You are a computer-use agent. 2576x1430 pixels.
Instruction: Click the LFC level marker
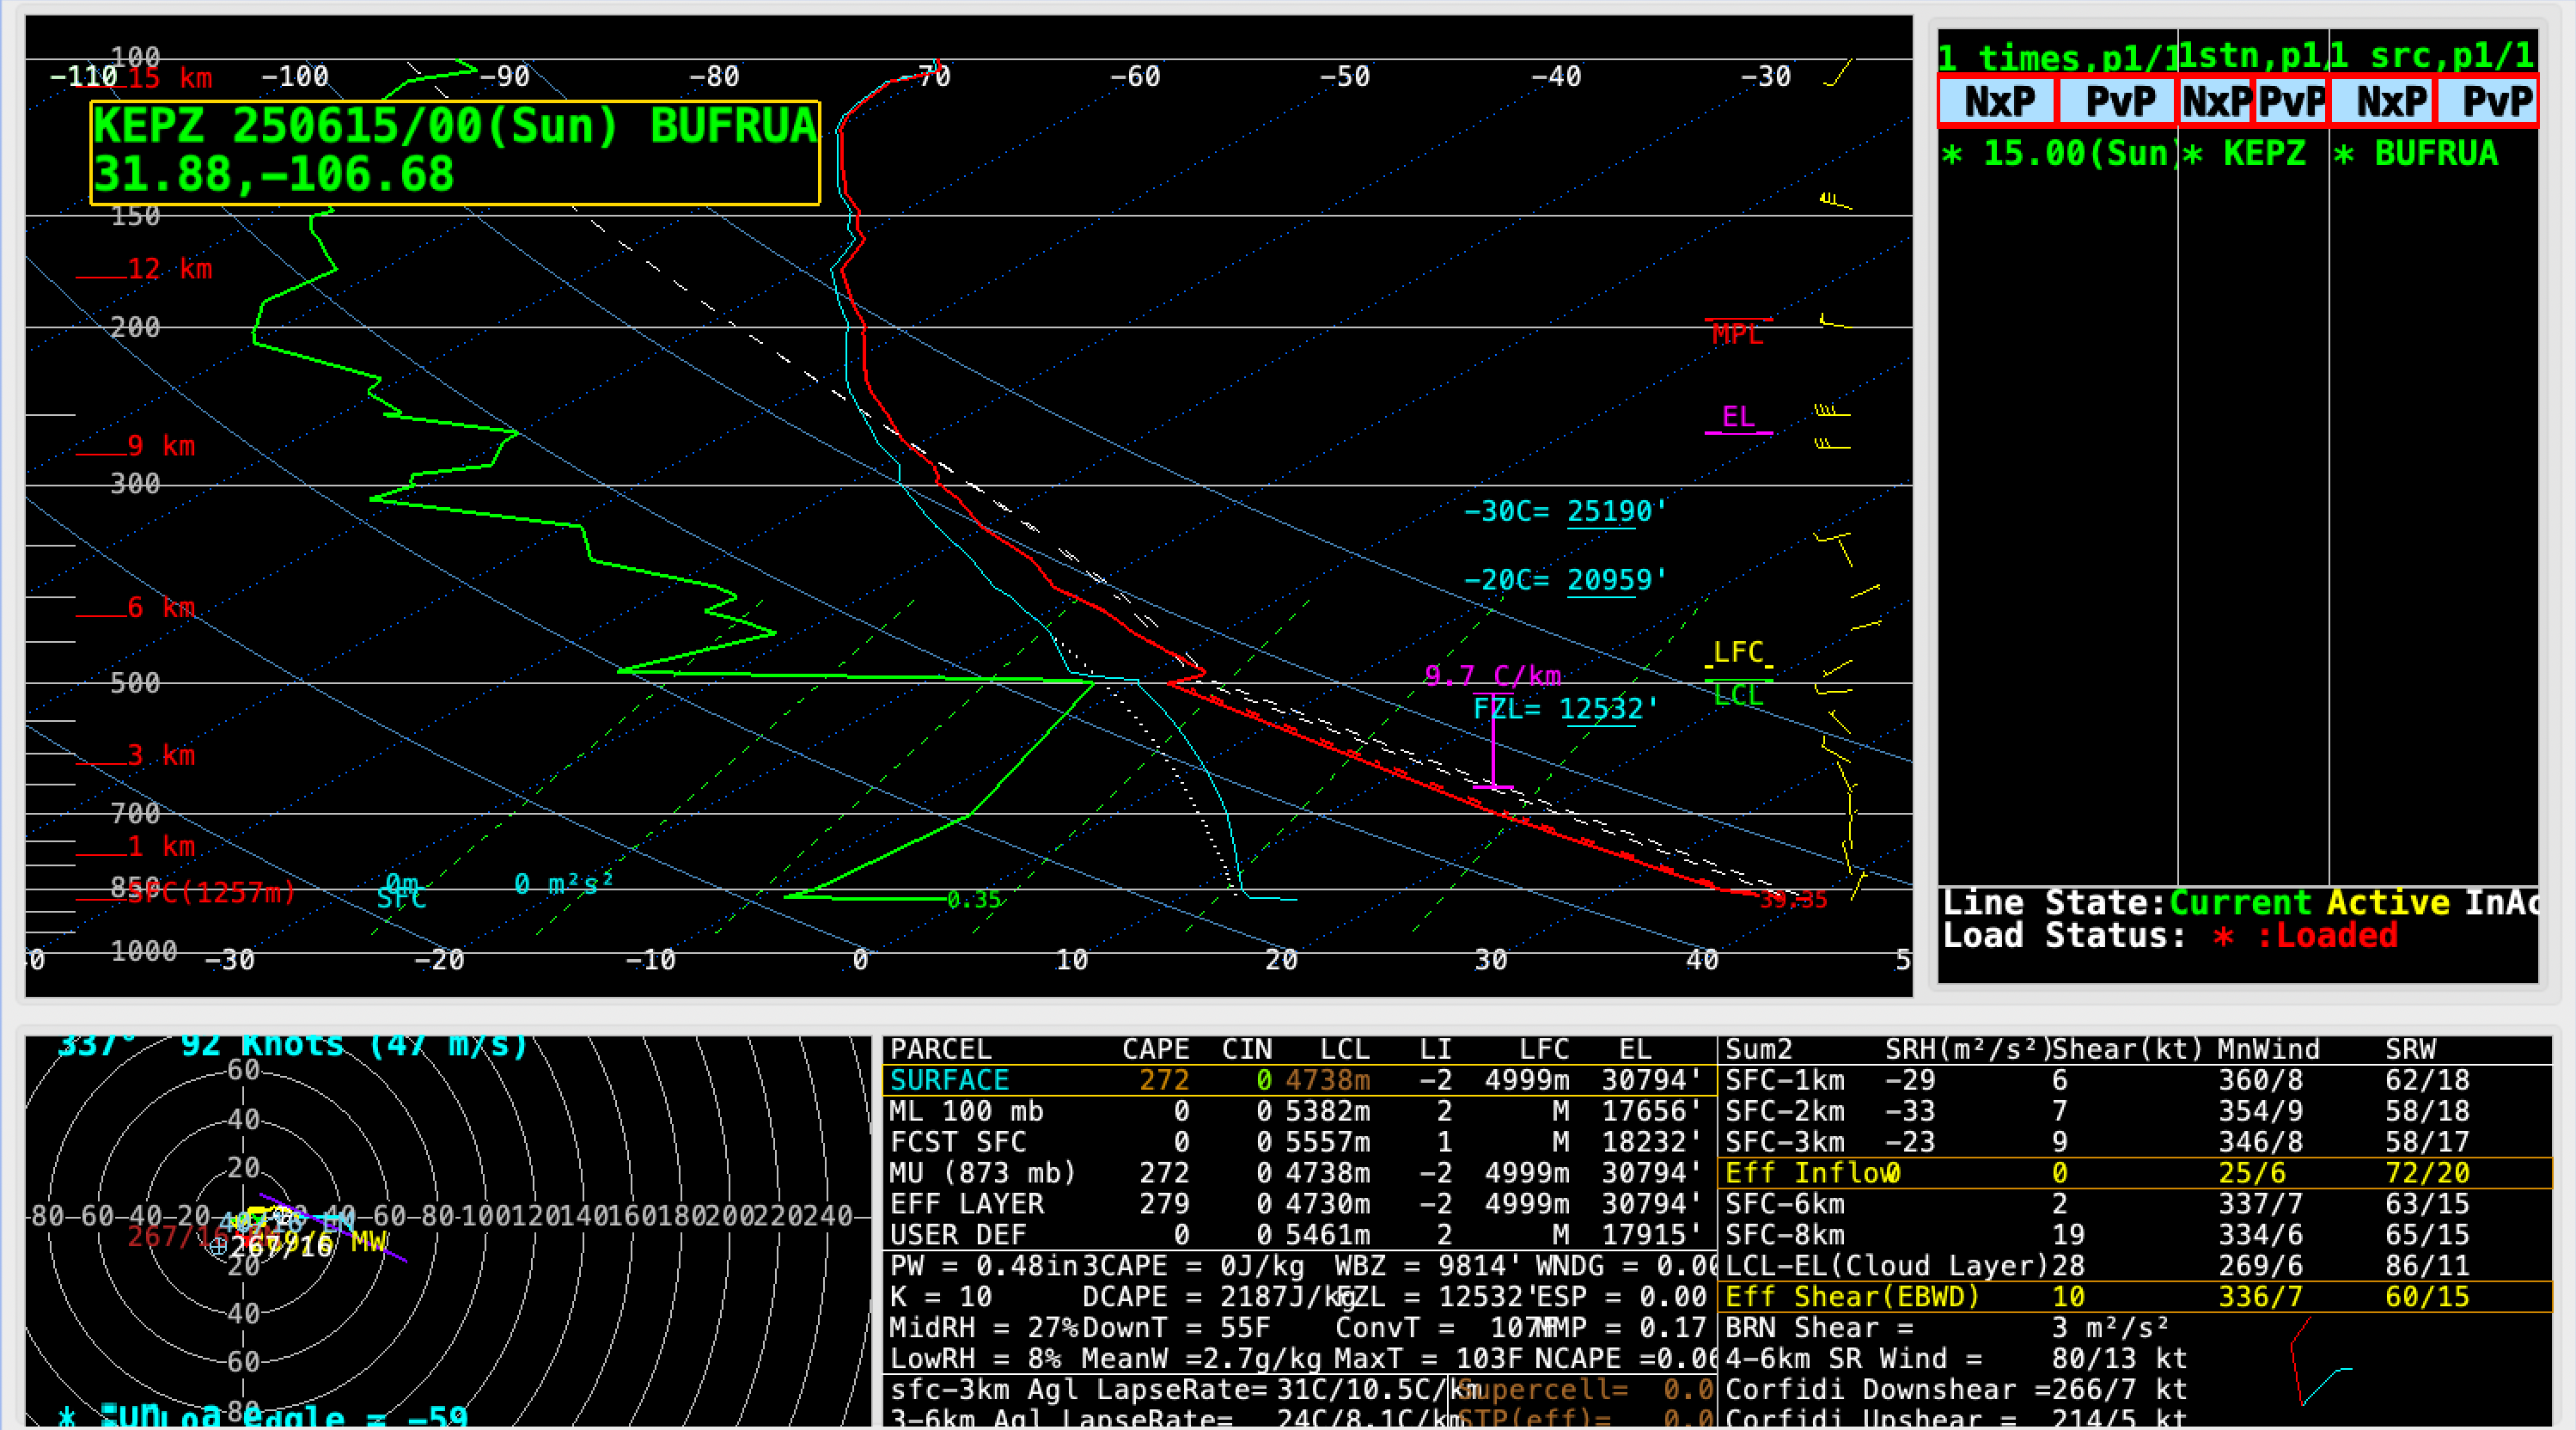coord(1739,653)
